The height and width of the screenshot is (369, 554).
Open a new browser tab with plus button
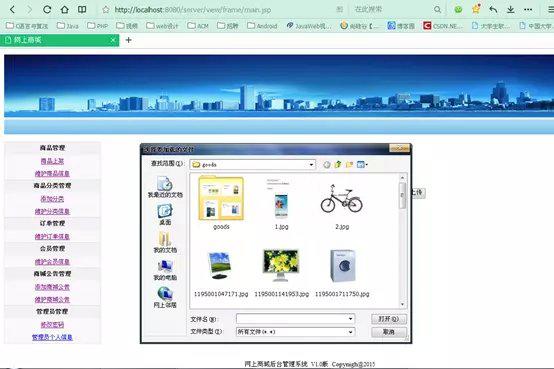point(129,40)
